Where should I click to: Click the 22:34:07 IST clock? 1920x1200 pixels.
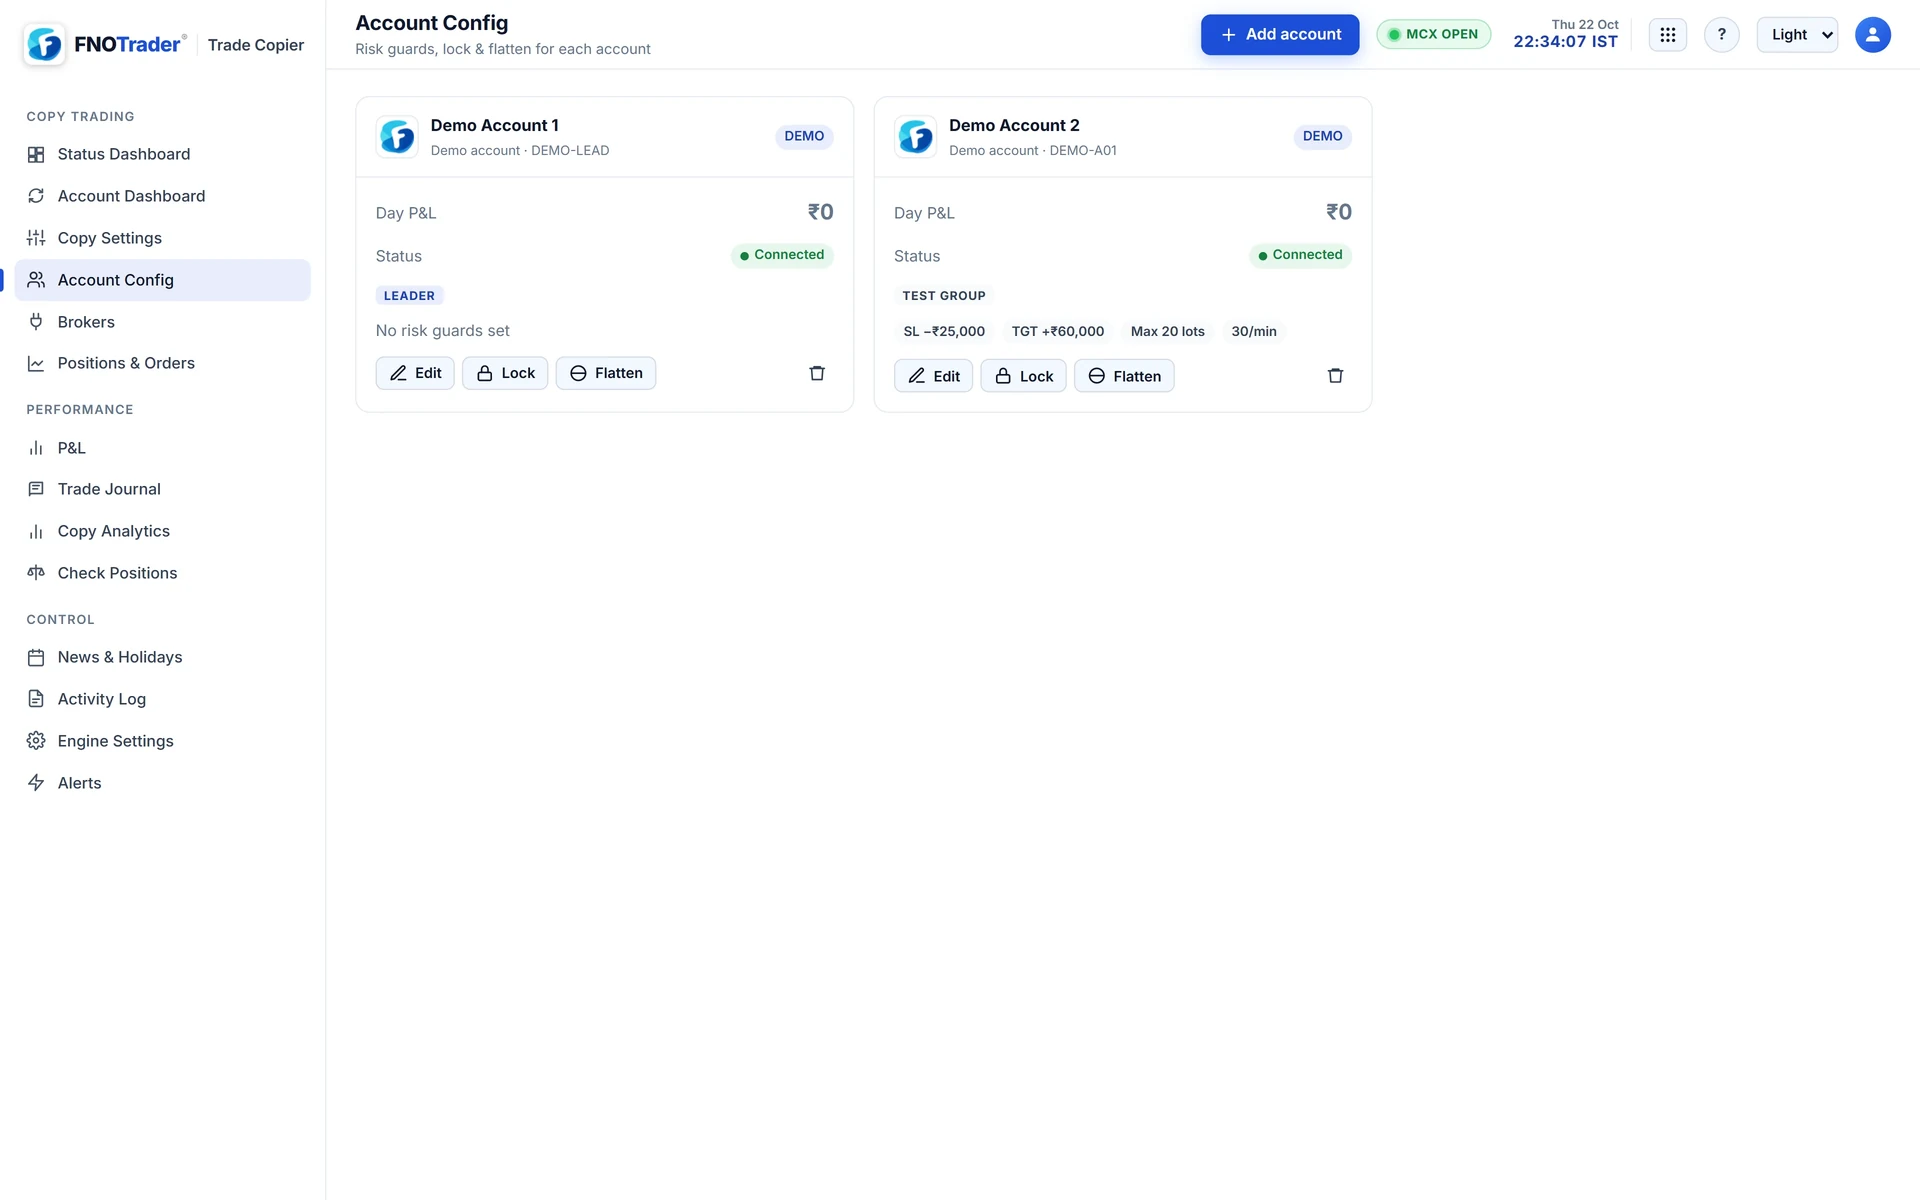point(1565,42)
